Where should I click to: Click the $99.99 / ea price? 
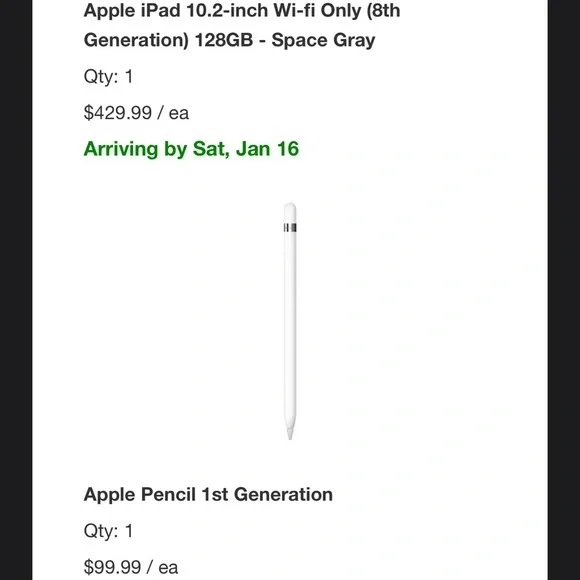tap(131, 567)
